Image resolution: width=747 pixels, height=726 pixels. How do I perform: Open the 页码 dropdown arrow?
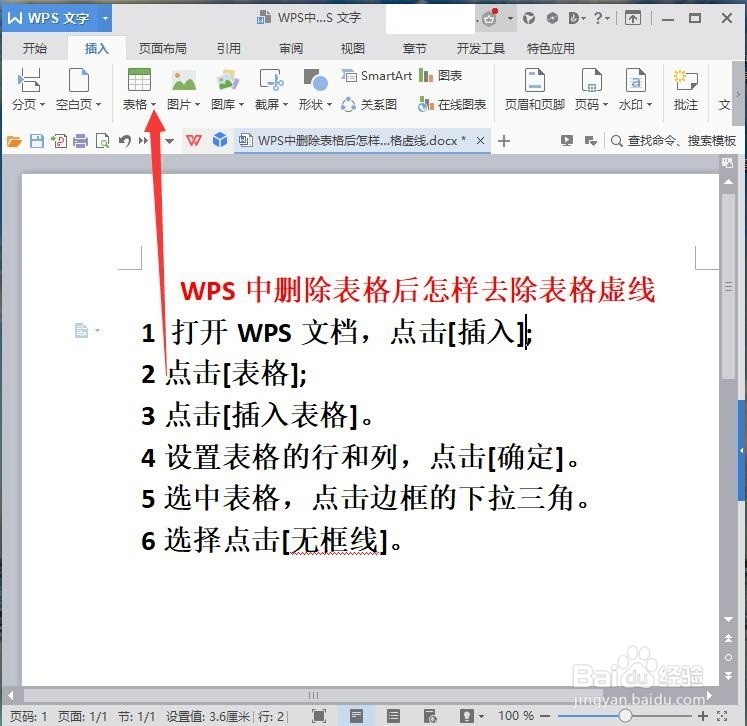pos(606,104)
